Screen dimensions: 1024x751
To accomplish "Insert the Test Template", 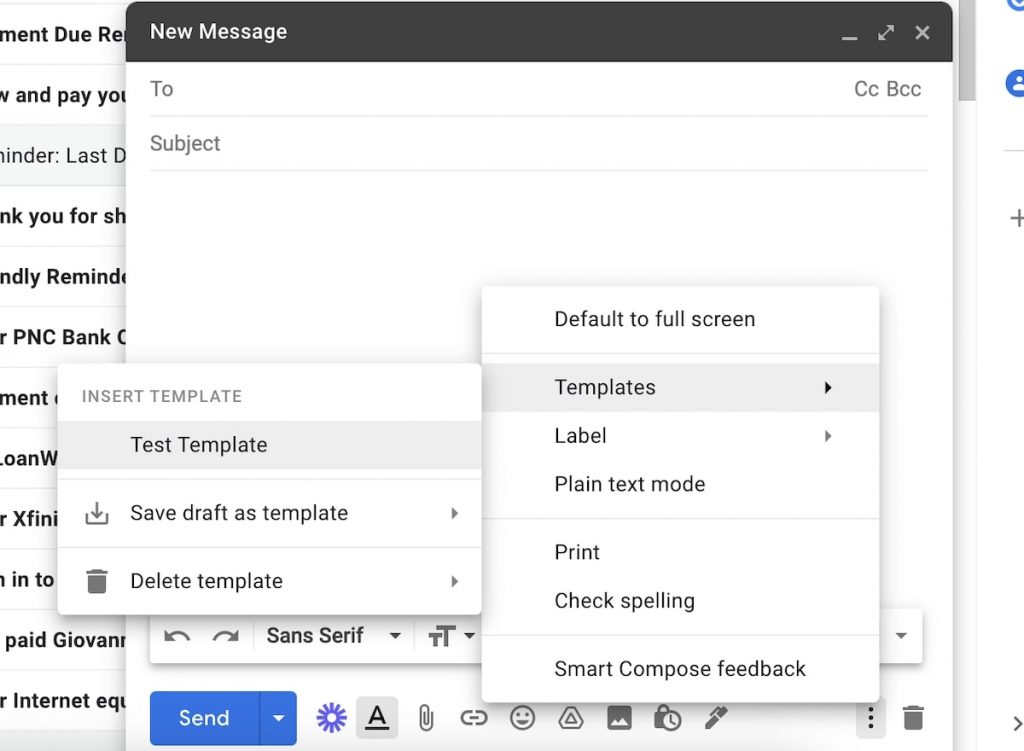I will pyautogui.click(x=199, y=445).
